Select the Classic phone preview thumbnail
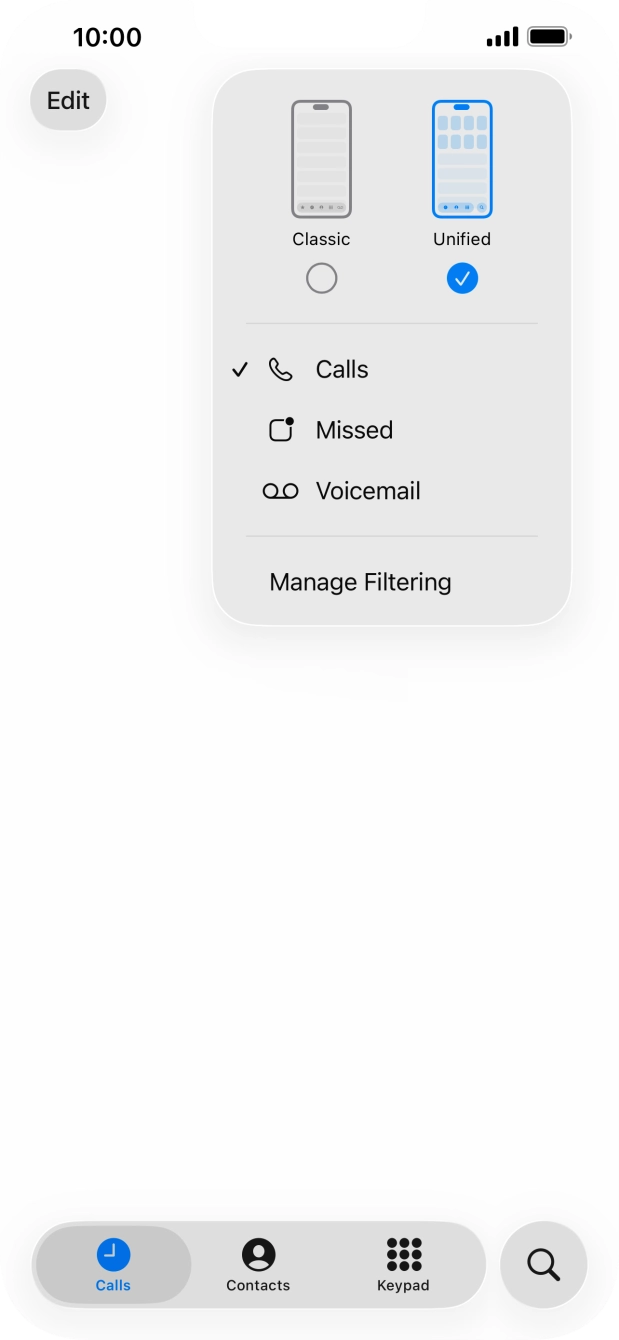Viewport: 619px width, 1340px height. (x=321, y=157)
